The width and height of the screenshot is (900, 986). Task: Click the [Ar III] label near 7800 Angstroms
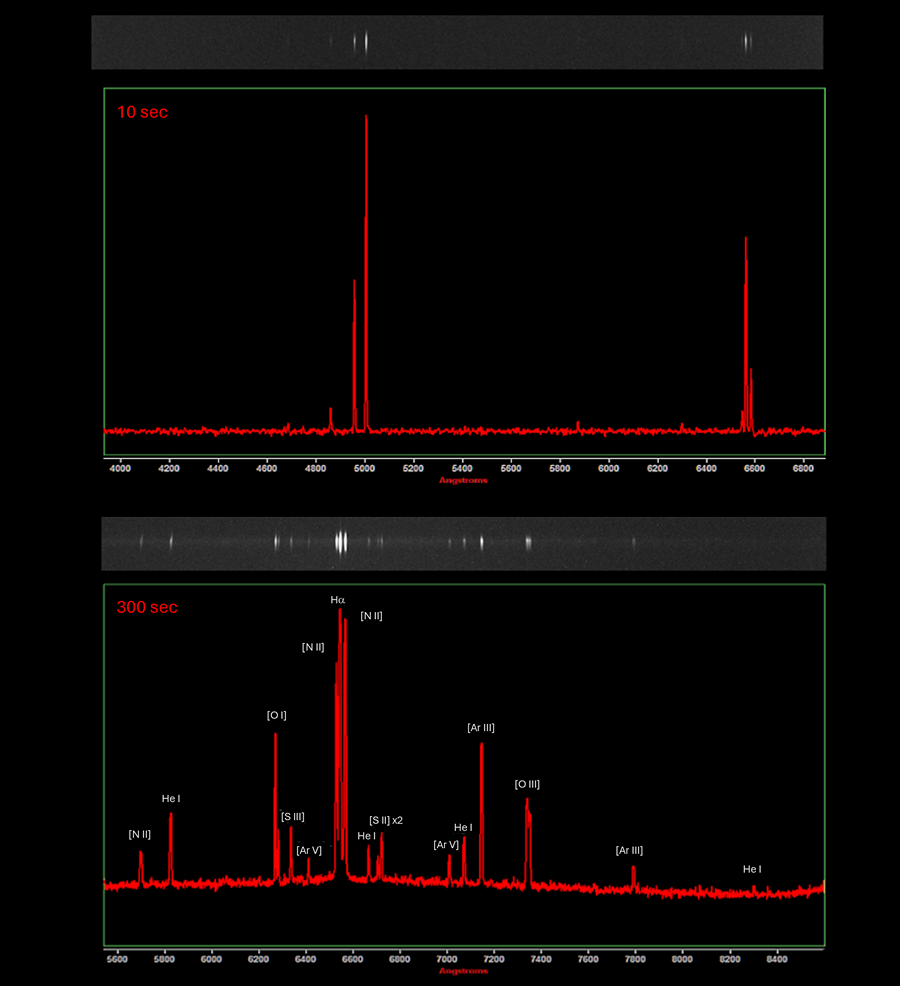pyautogui.click(x=629, y=850)
